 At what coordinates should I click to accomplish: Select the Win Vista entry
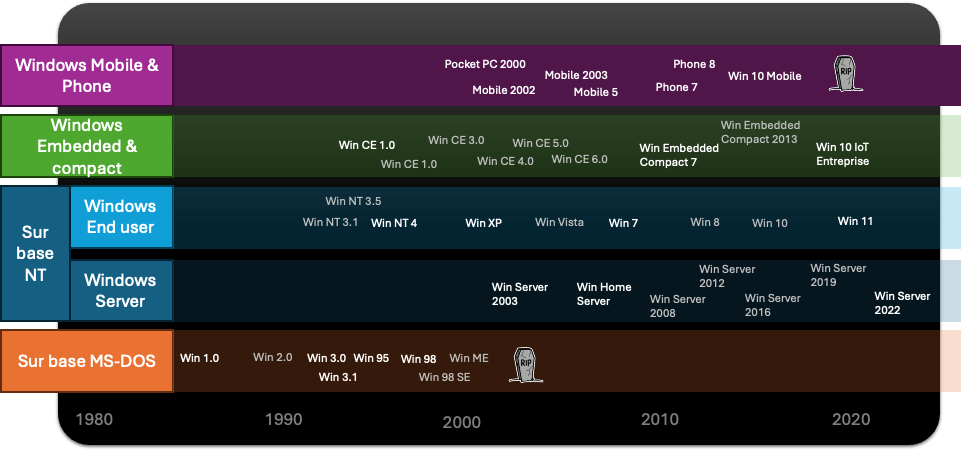[560, 222]
